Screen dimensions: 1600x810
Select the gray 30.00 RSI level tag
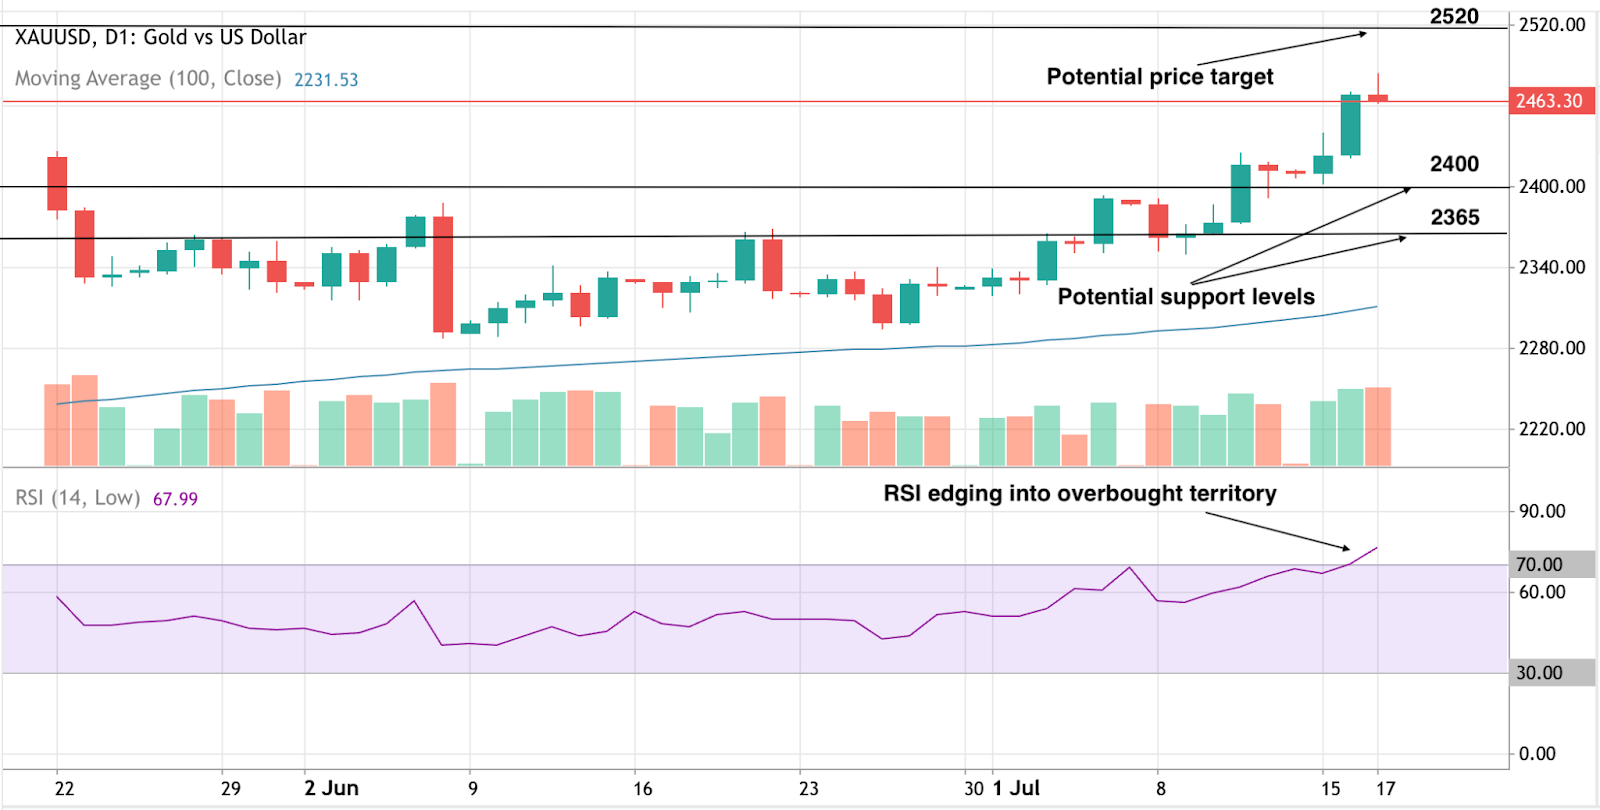(1539, 673)
